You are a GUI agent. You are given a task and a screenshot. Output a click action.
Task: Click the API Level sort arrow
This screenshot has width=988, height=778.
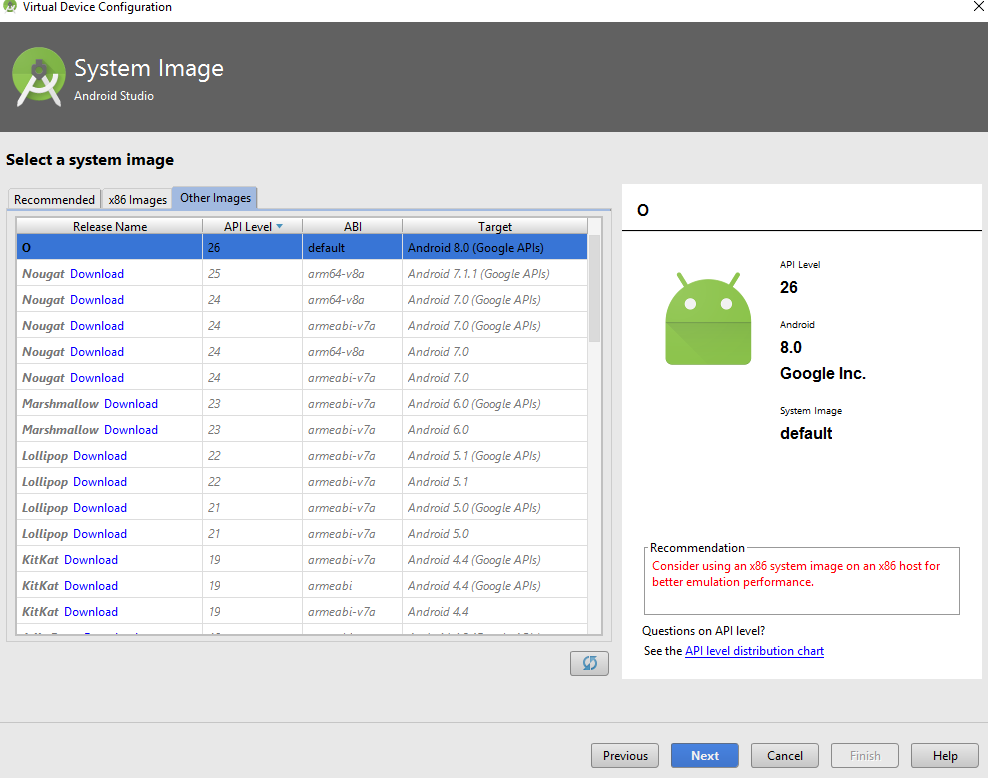[279, 226]
